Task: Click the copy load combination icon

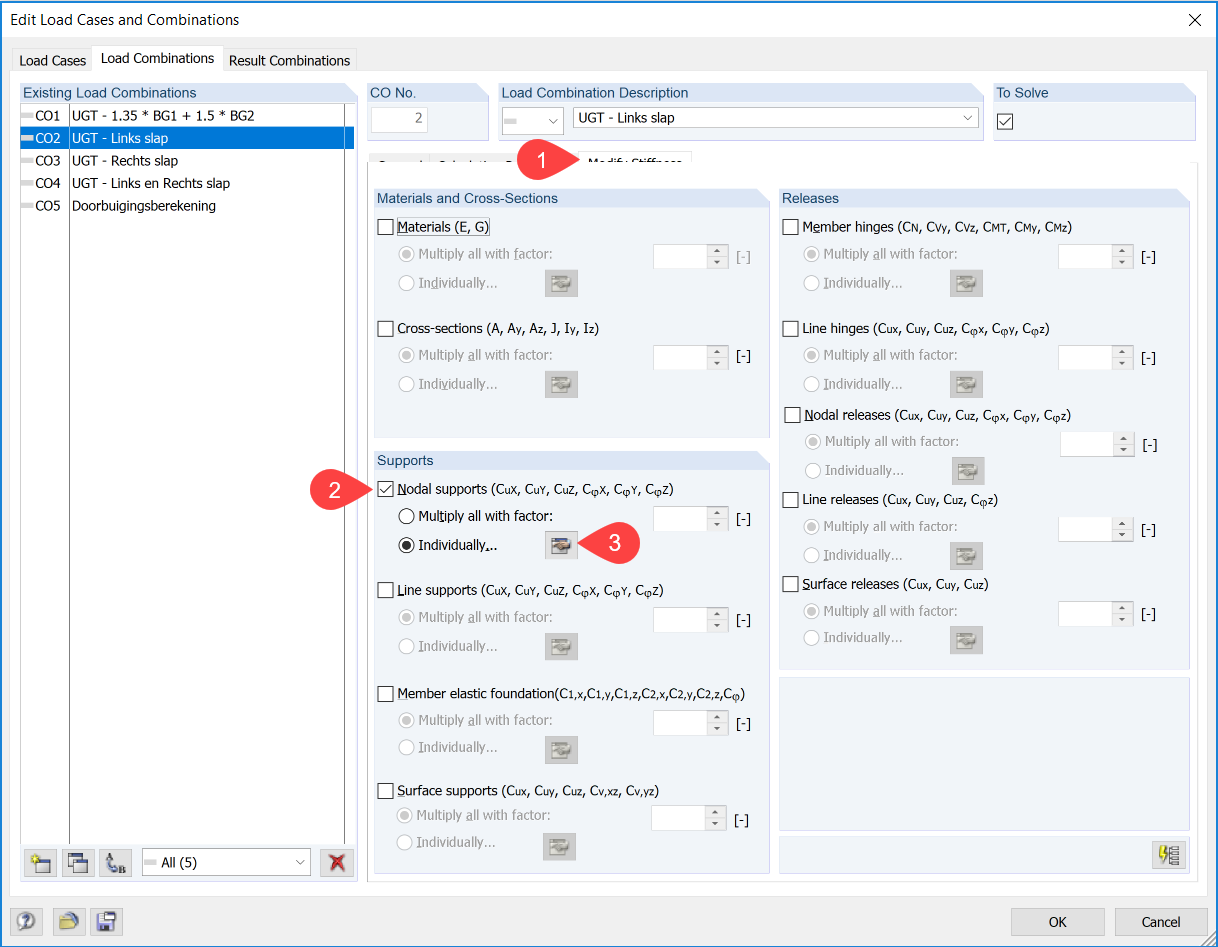Action: click(x=78, y=862)
